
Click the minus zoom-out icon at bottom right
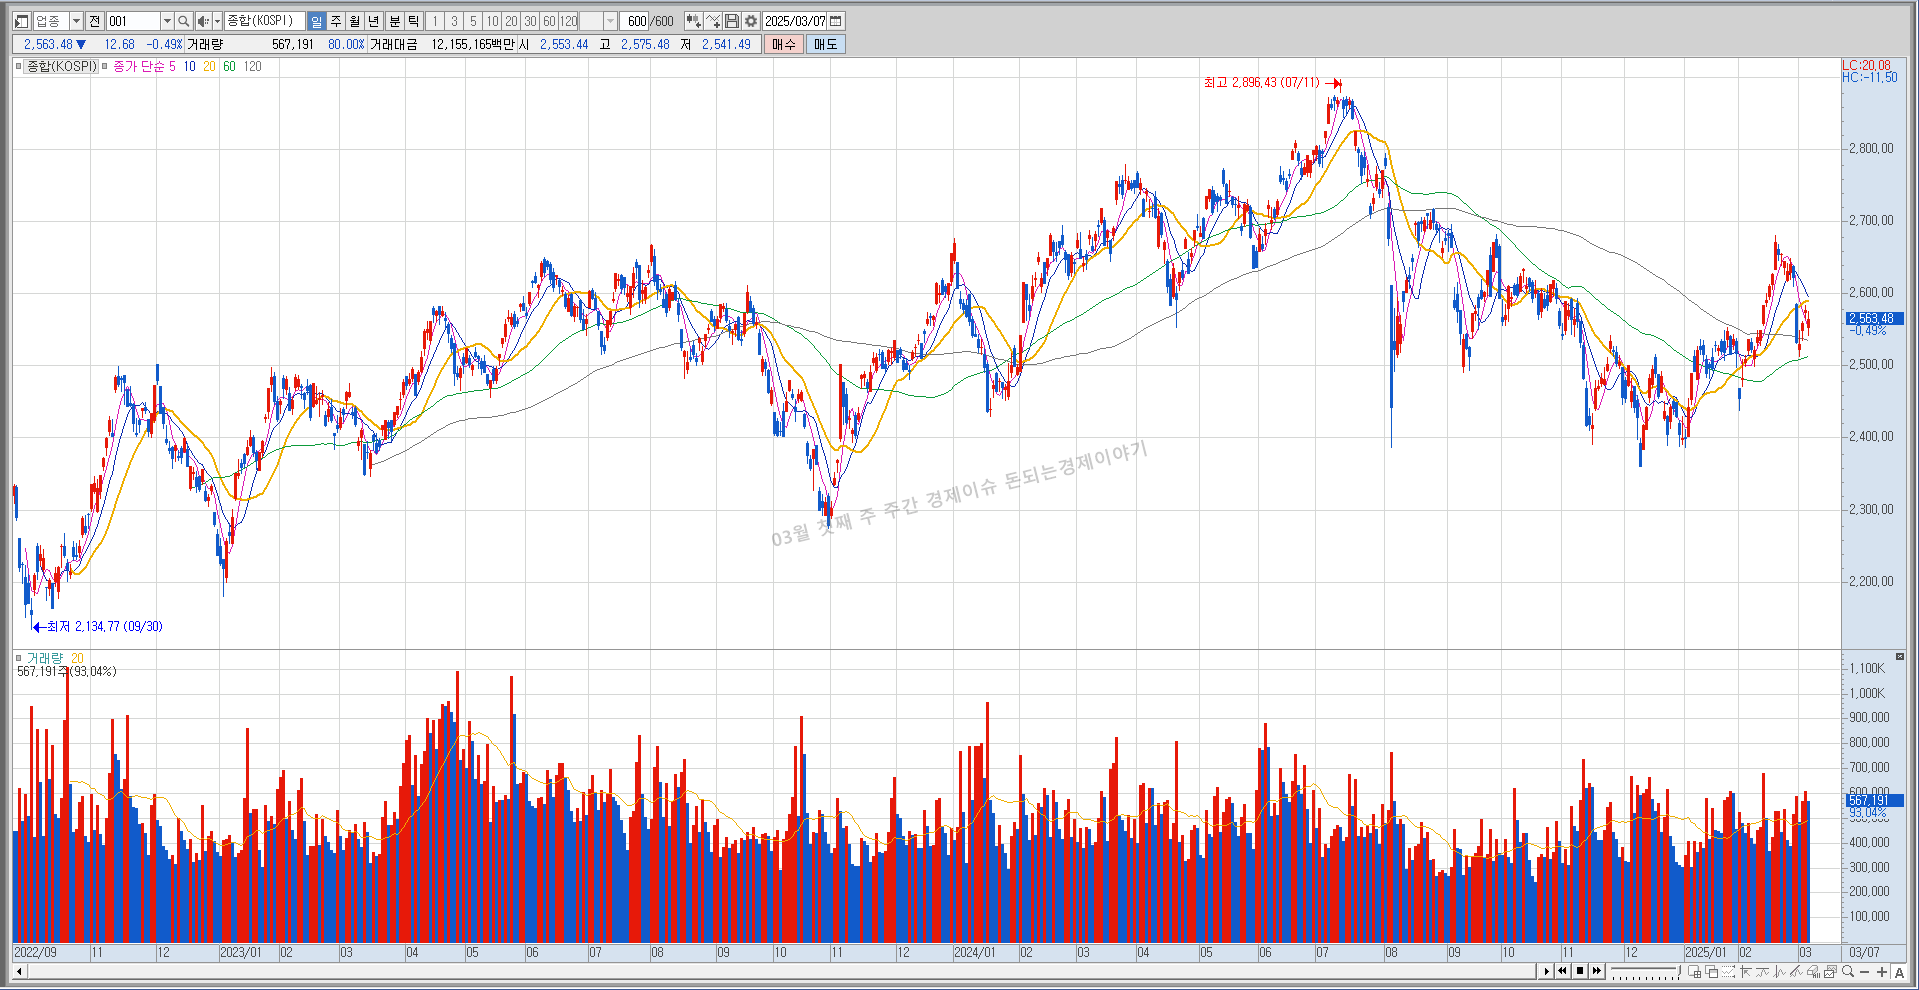(1864, 972)
